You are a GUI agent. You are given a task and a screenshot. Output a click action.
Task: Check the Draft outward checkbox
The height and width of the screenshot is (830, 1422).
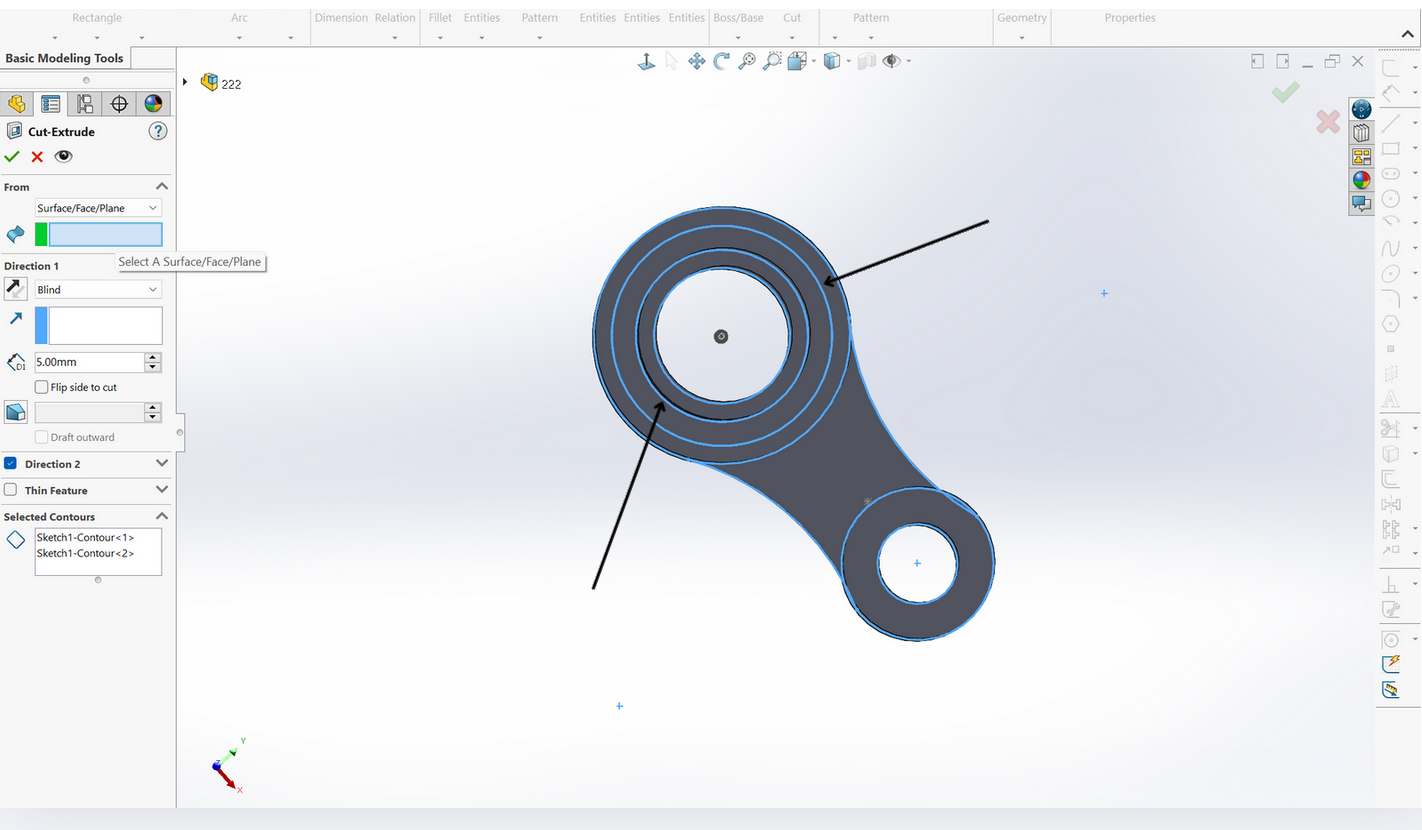(41, 437)
